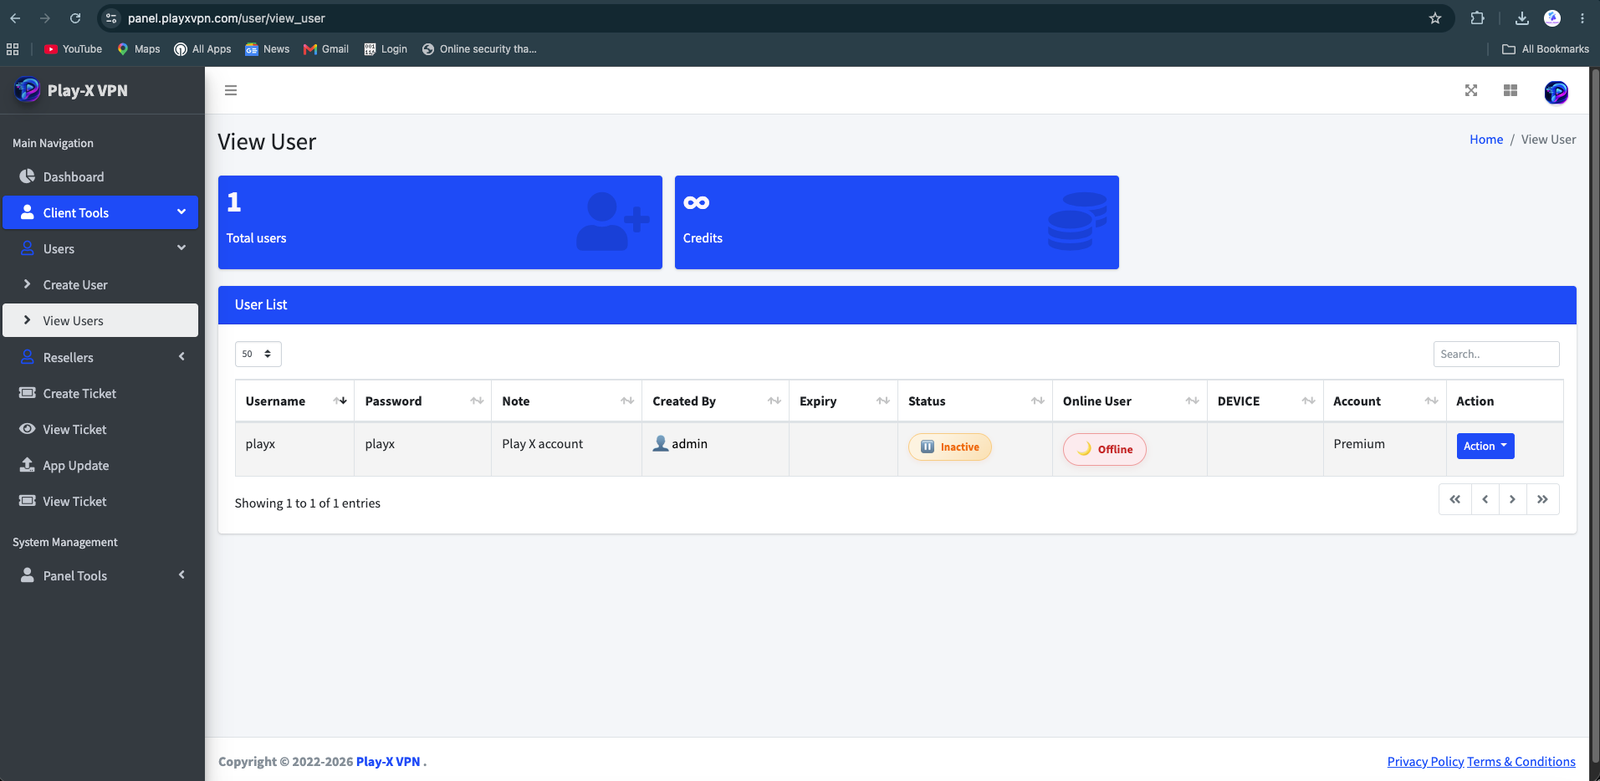Sort table by Created By column
This screenshot has width=1600, height=781.
pyautogui.click(x=716, y=401)
